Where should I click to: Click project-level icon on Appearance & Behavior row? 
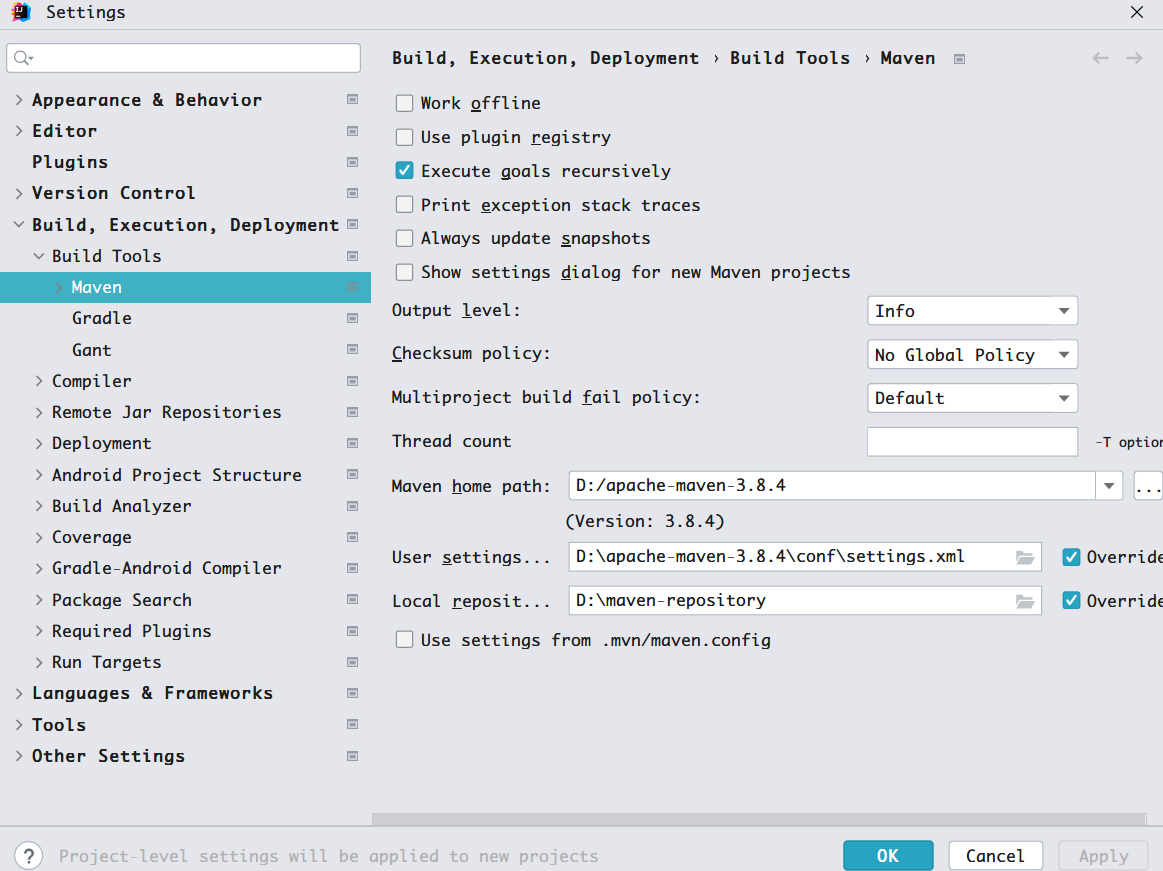point(352,99)
